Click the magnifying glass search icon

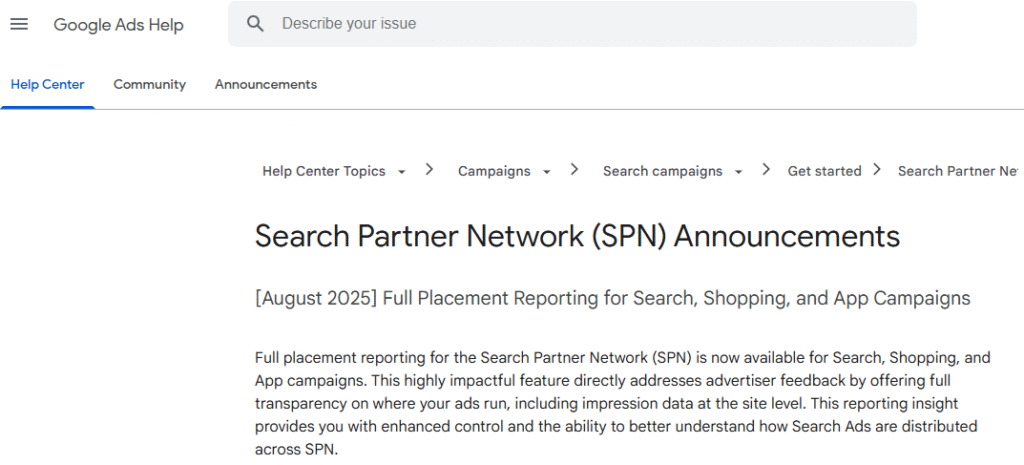(256, 23)
